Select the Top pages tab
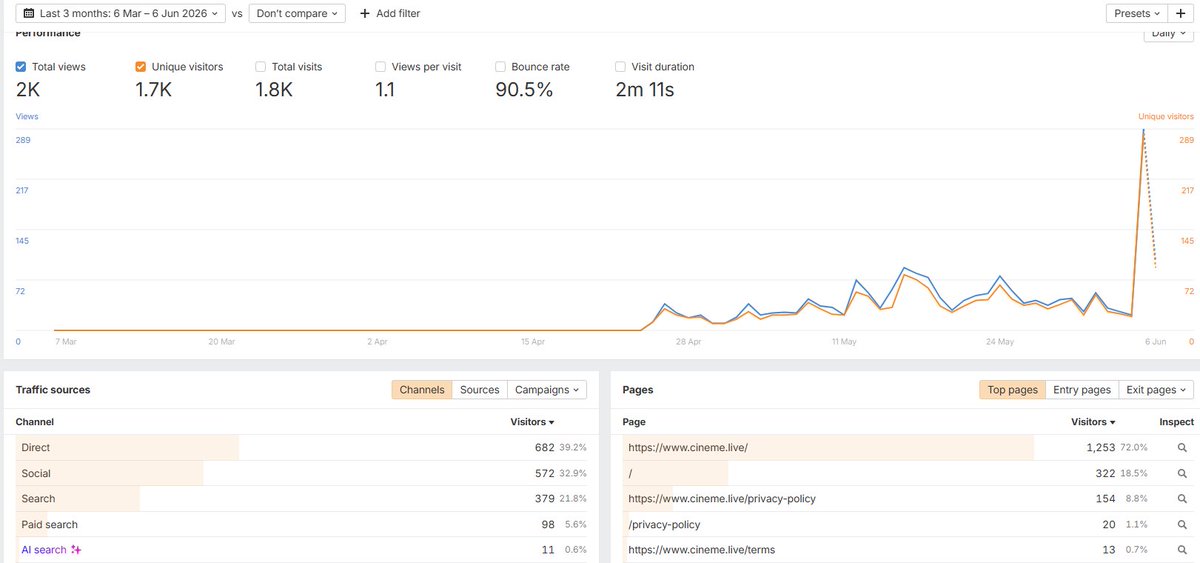 coord(1011,390)
